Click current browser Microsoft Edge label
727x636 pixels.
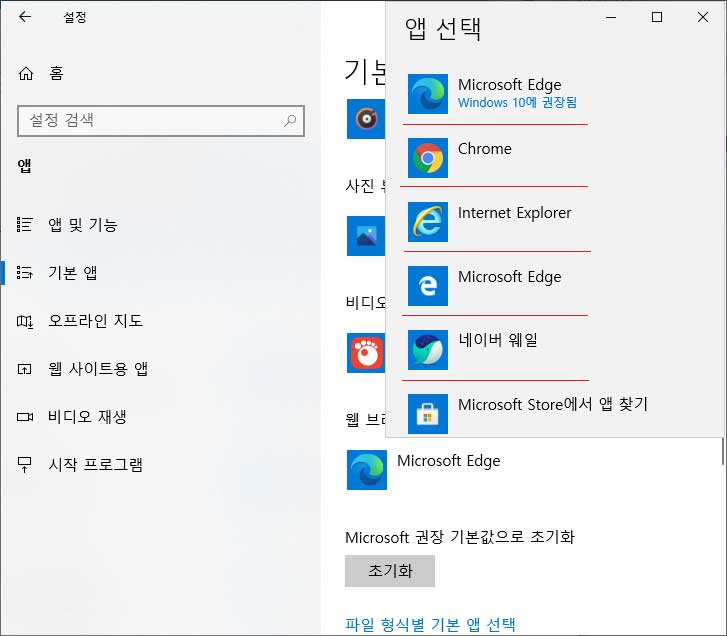(449, 461)
